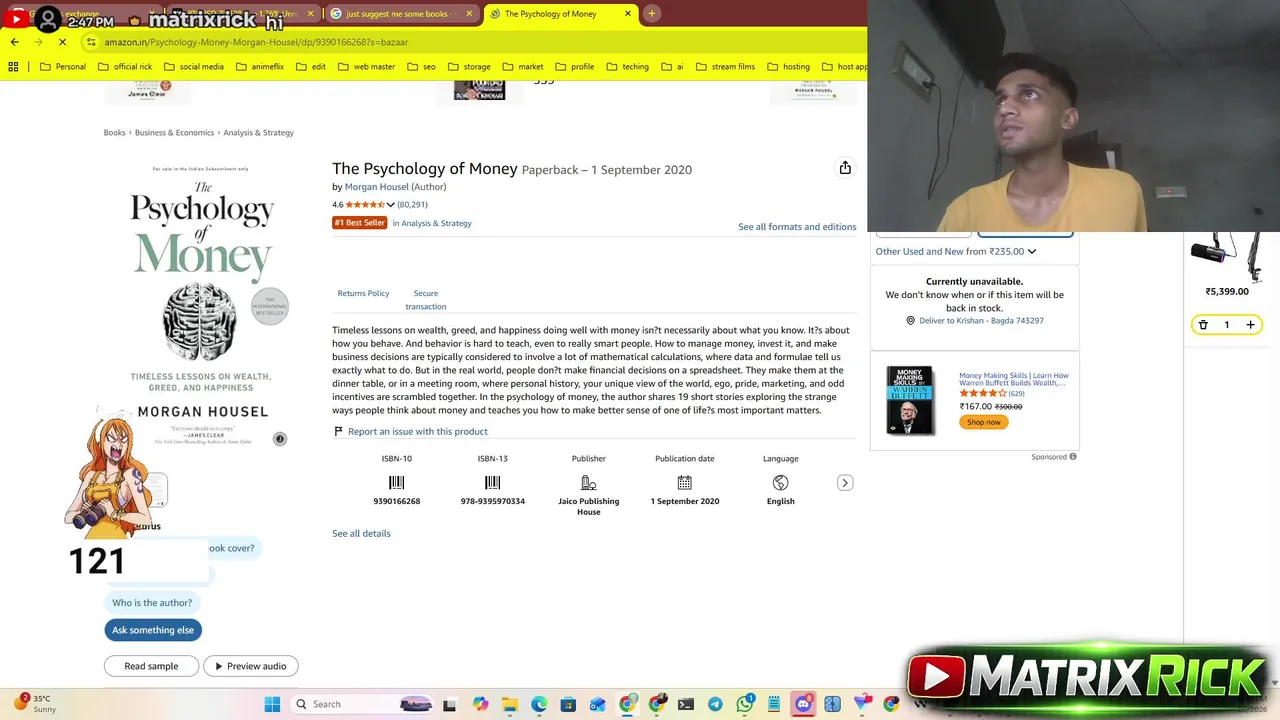The width and height of the screenshot is (1280, 720).
Task: Click the share icon beside the book title
Action: 845,168
